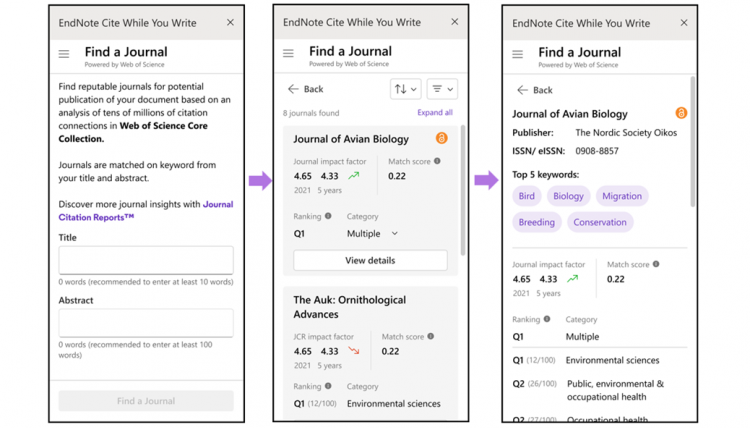Image resolution: width=750 pixels, height=428 pixels.
Task: Show Match score info in details panel
Action: click(x=656, y=264)
